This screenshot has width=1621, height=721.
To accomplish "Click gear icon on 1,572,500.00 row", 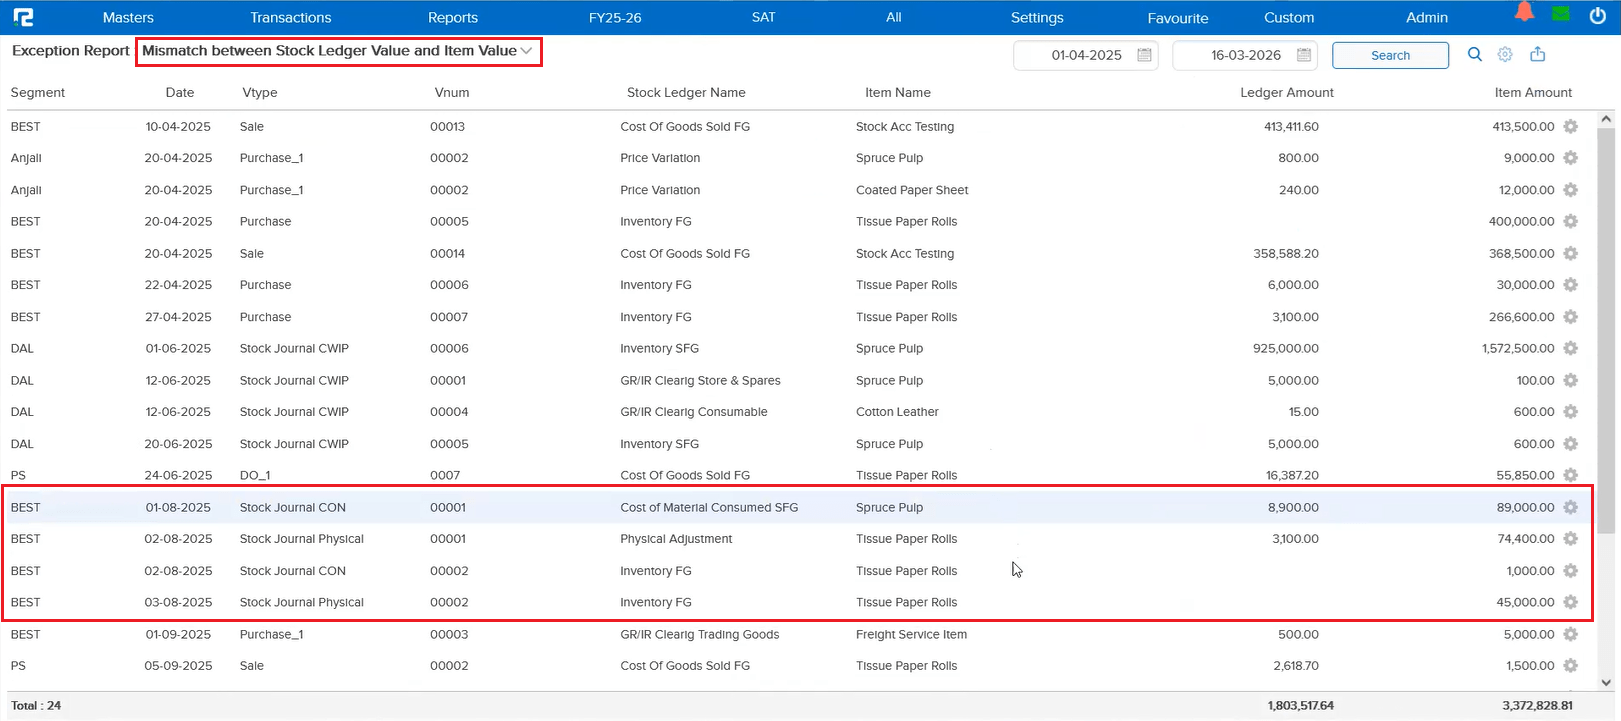I will point(1571,348).
